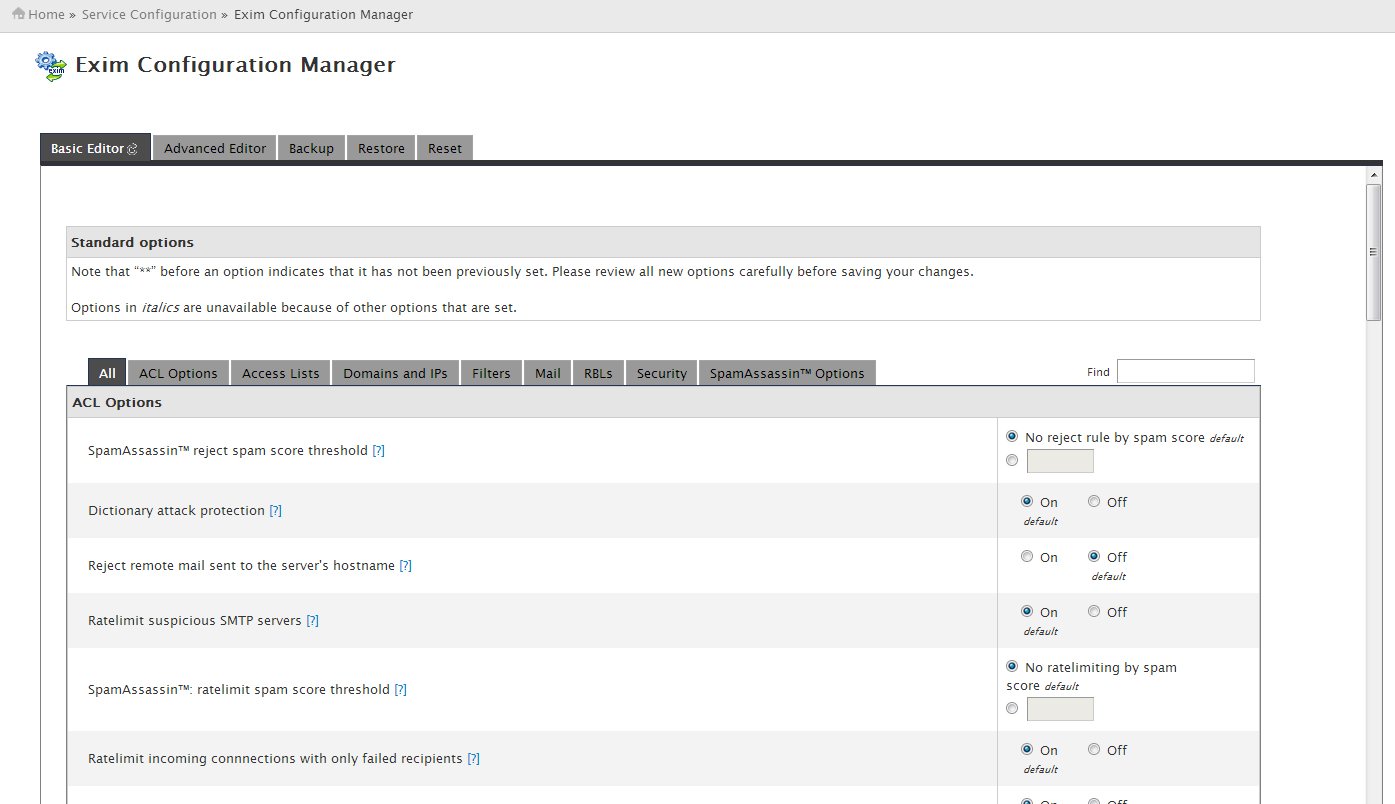
Task: Open help for SpamAssassin ratelimit spam score threshold
Action: pos(400,690)
